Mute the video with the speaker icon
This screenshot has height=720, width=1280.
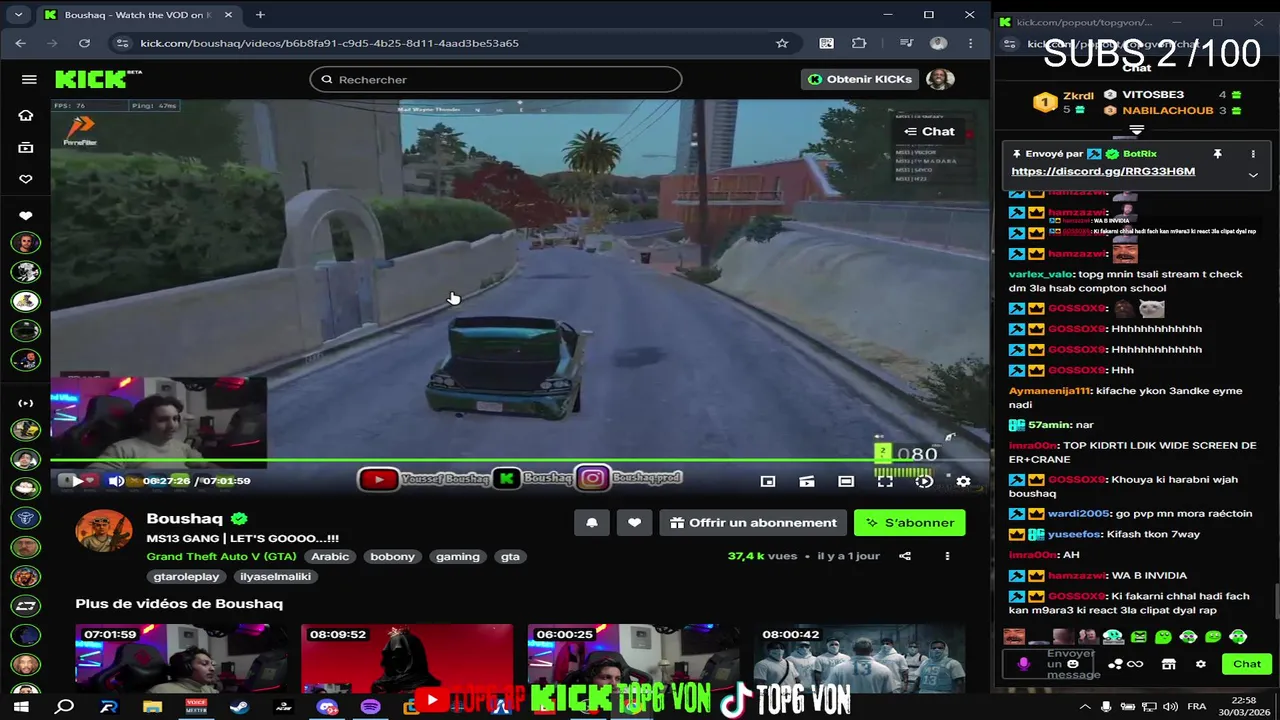pos(116,481)
